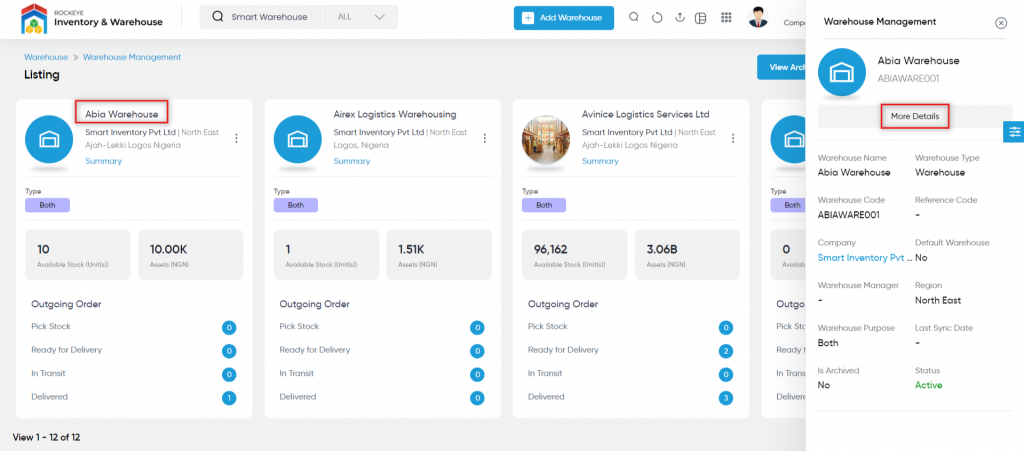Viewport: 1024px width, 451px height.
Task: Click the 10.00K Assets tile on Abia card
Action: coord(191,255)
